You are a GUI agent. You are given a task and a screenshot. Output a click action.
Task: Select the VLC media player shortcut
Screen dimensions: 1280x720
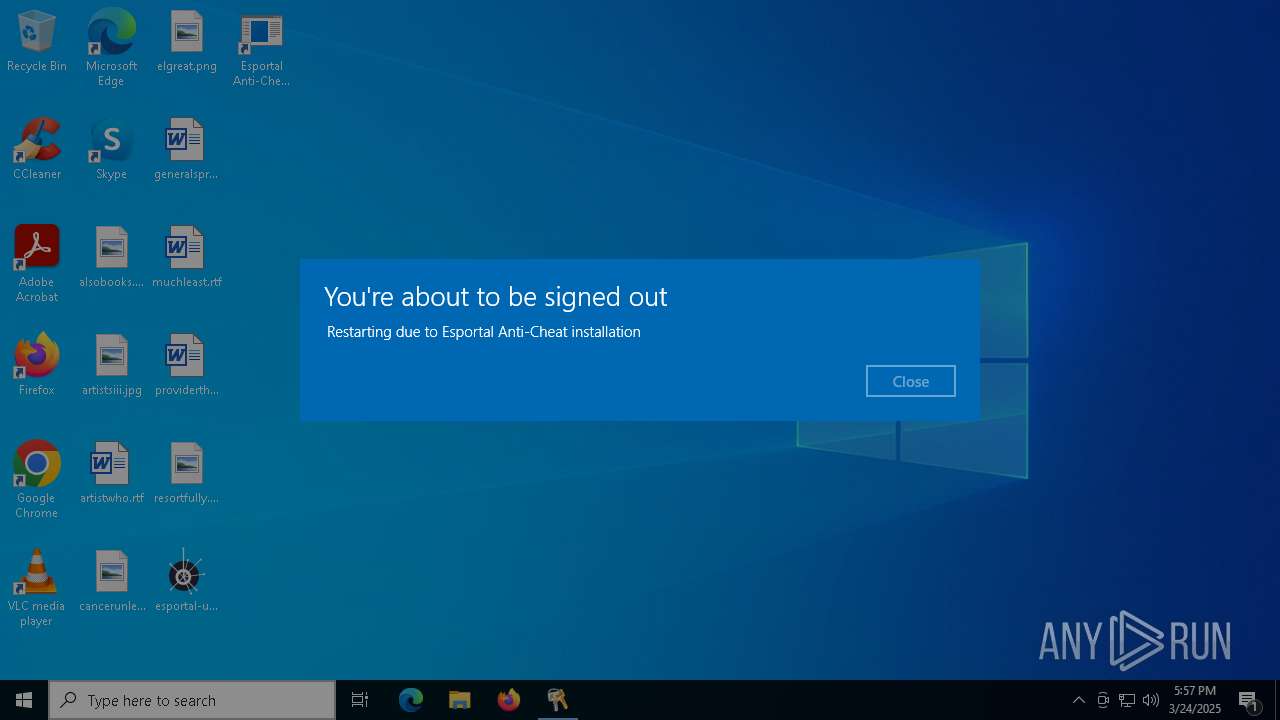coord(37,588)
